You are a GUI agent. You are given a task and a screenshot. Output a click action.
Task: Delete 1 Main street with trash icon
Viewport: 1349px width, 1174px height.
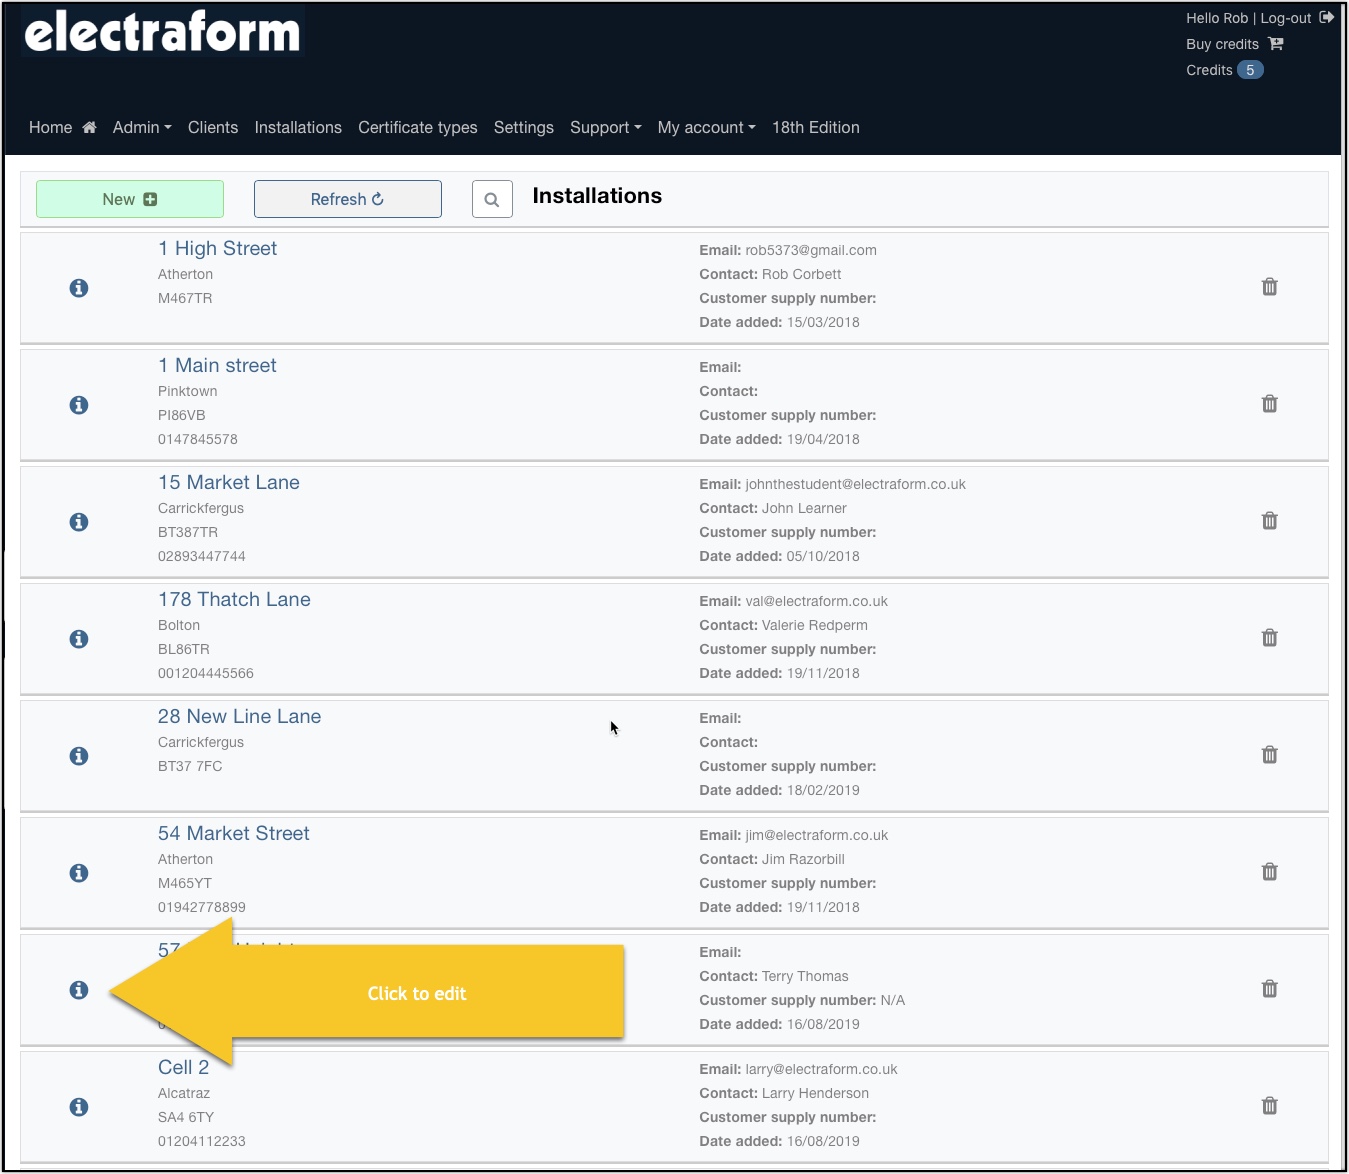(1270, 404)
